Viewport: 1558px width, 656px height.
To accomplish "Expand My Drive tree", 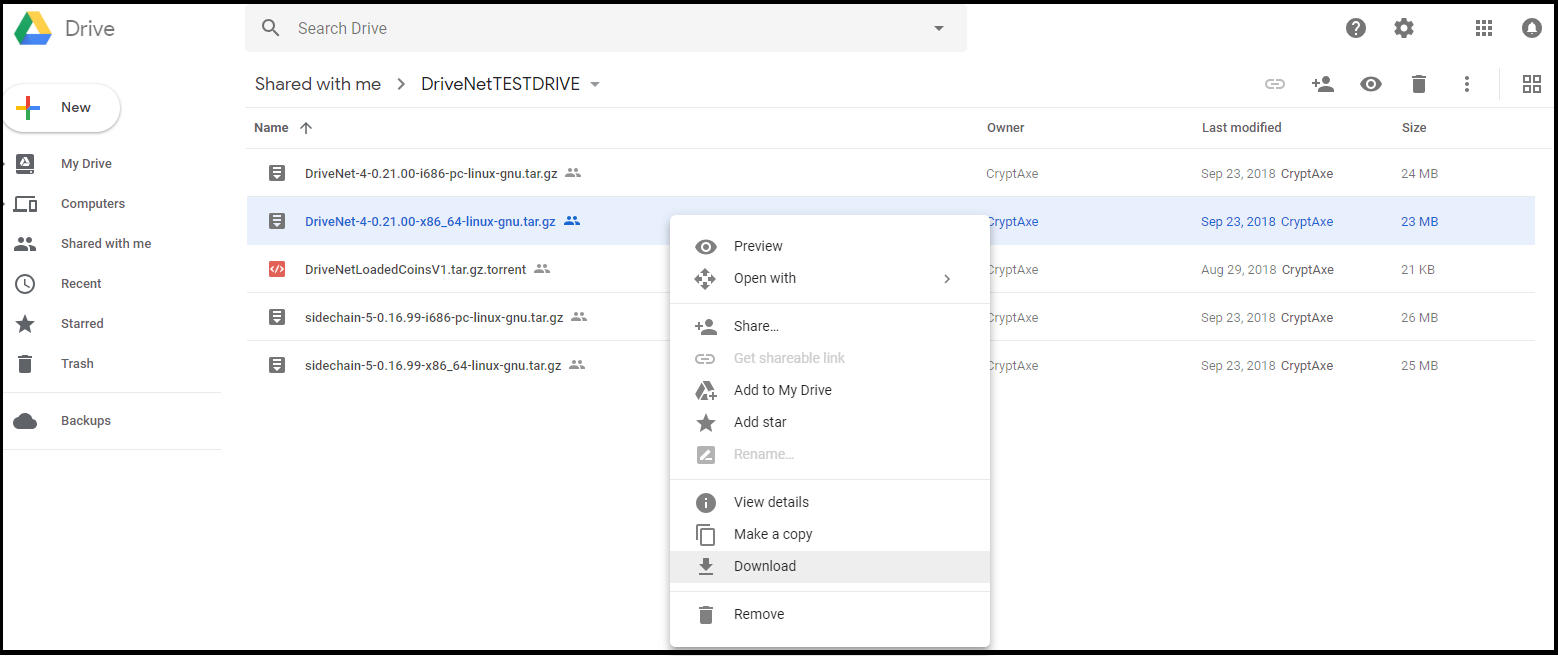I will 4,164.
